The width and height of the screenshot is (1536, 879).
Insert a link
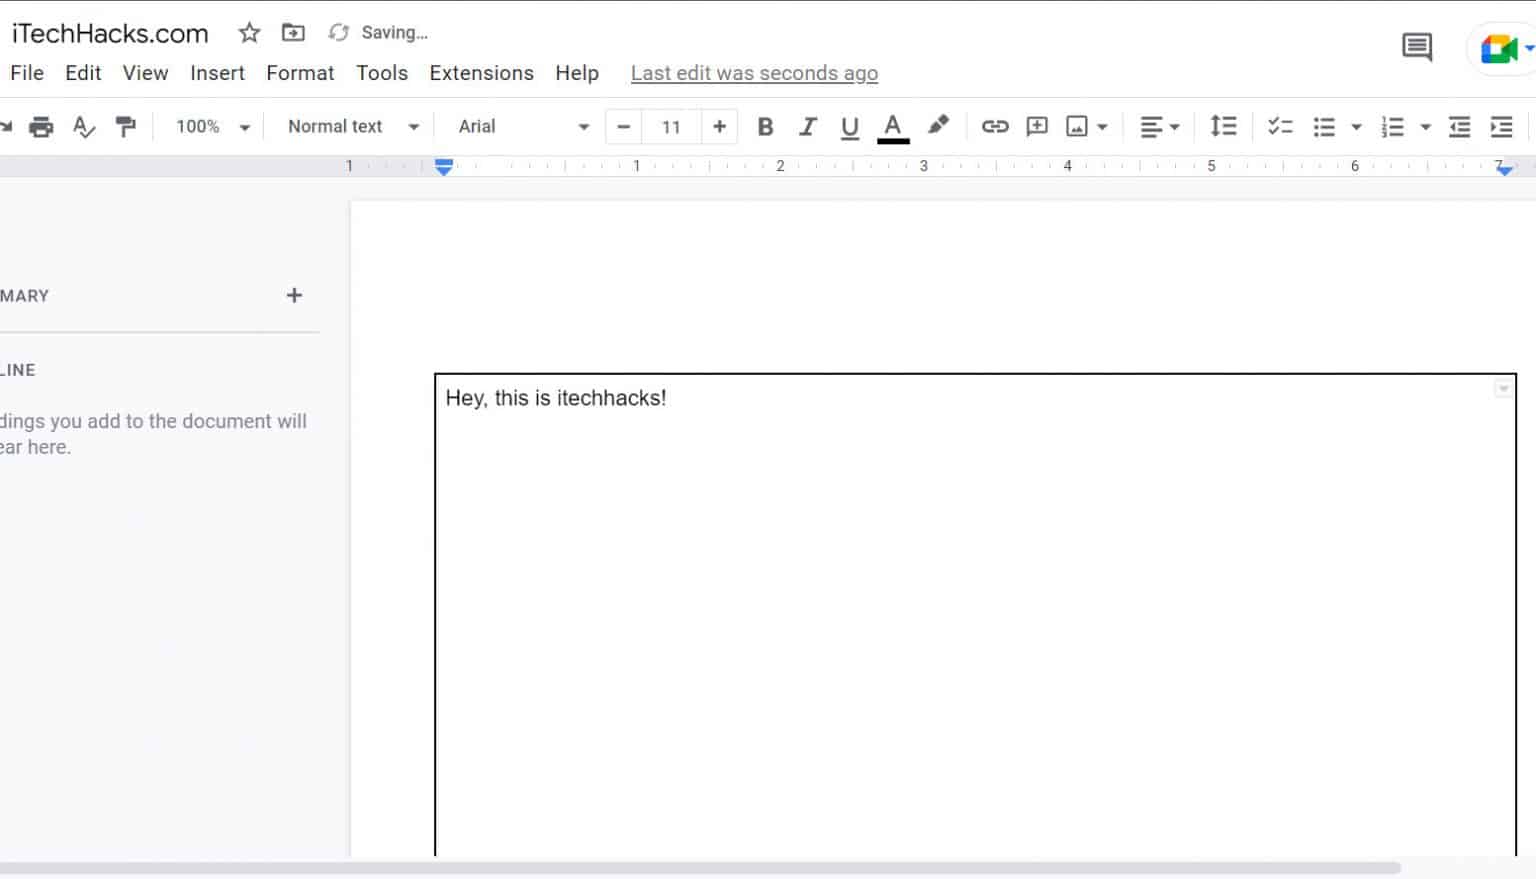[x=994, y=126]
